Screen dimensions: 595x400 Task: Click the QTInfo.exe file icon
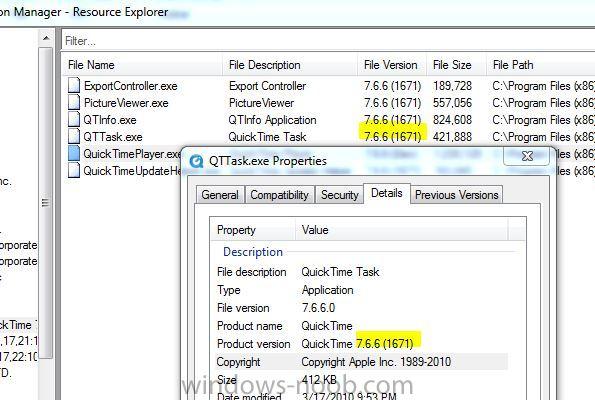click(74, 119)
